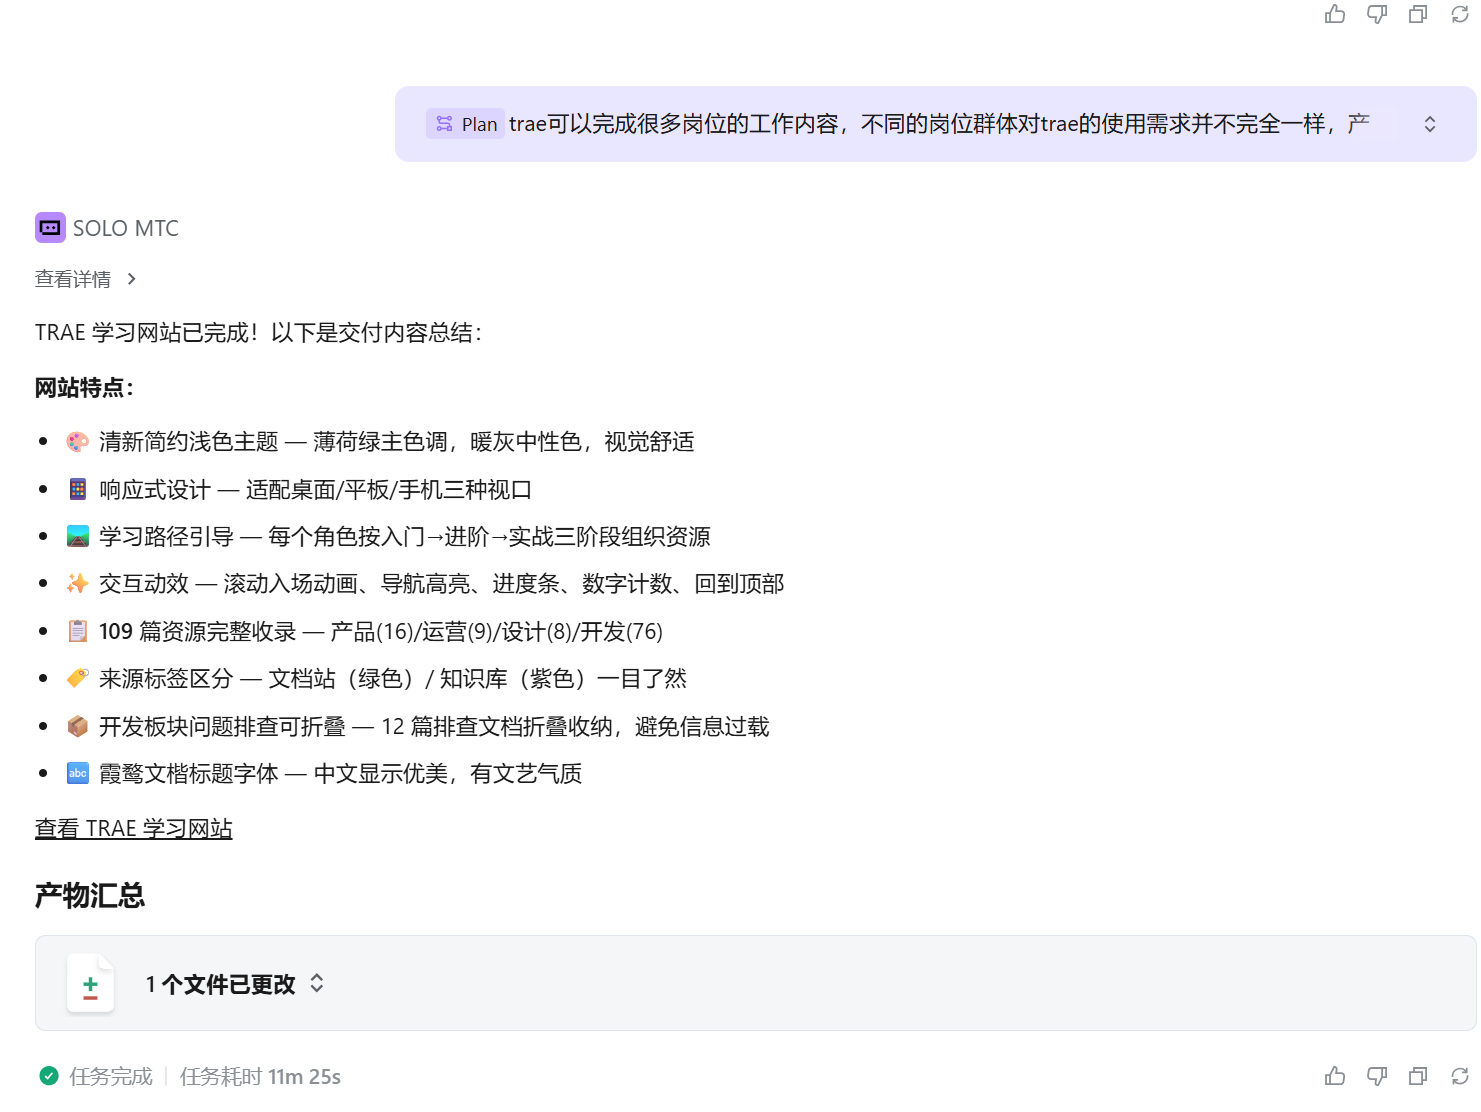Viewport: 1481px width, 1112px height.
Task: Copy the top response with copy icon
Action: [x=1418, y=14]
